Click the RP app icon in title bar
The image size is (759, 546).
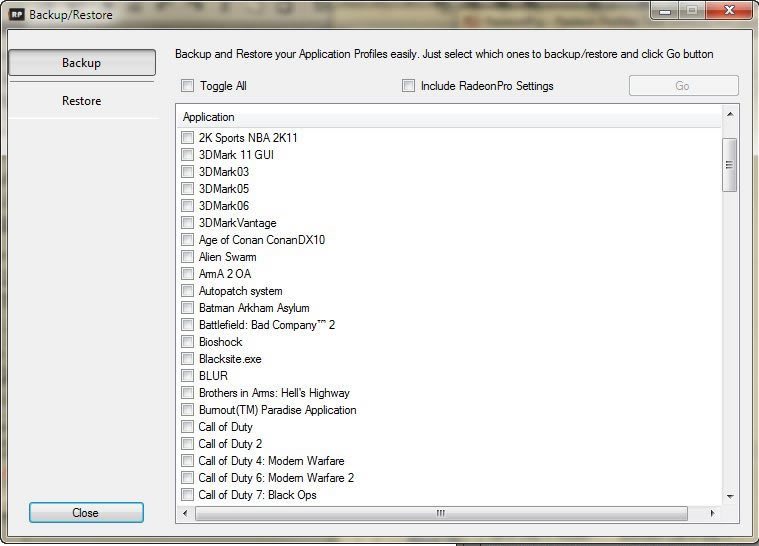pos(17,14)
